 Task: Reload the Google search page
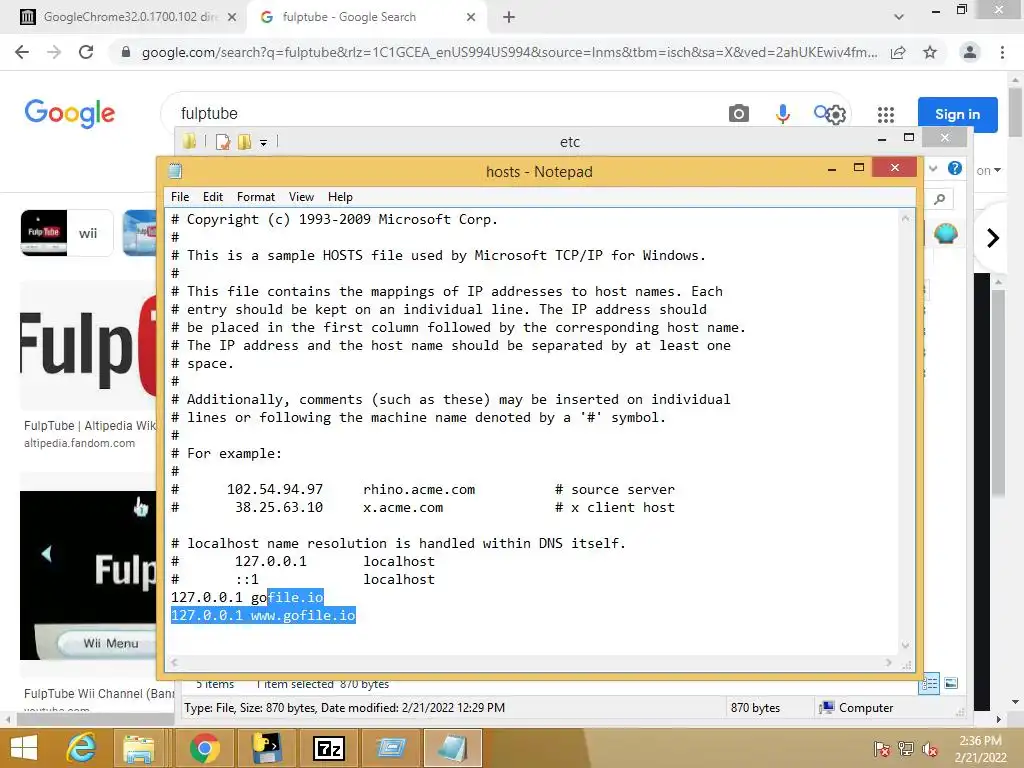[x=86, y=52]
